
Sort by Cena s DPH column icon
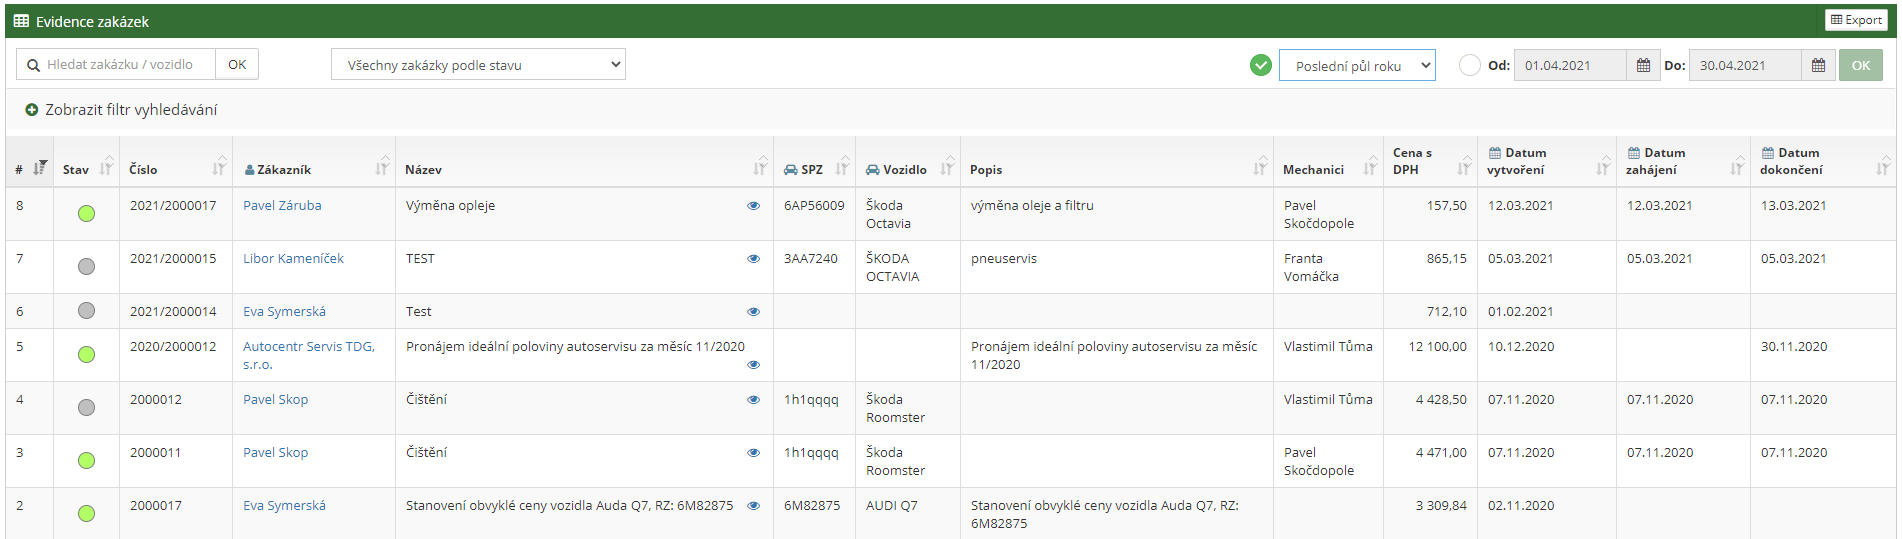pos(1464,166)
